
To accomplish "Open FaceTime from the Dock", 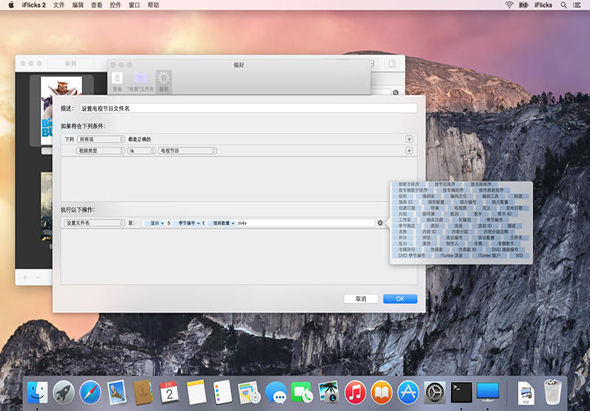I will (302, 392).
